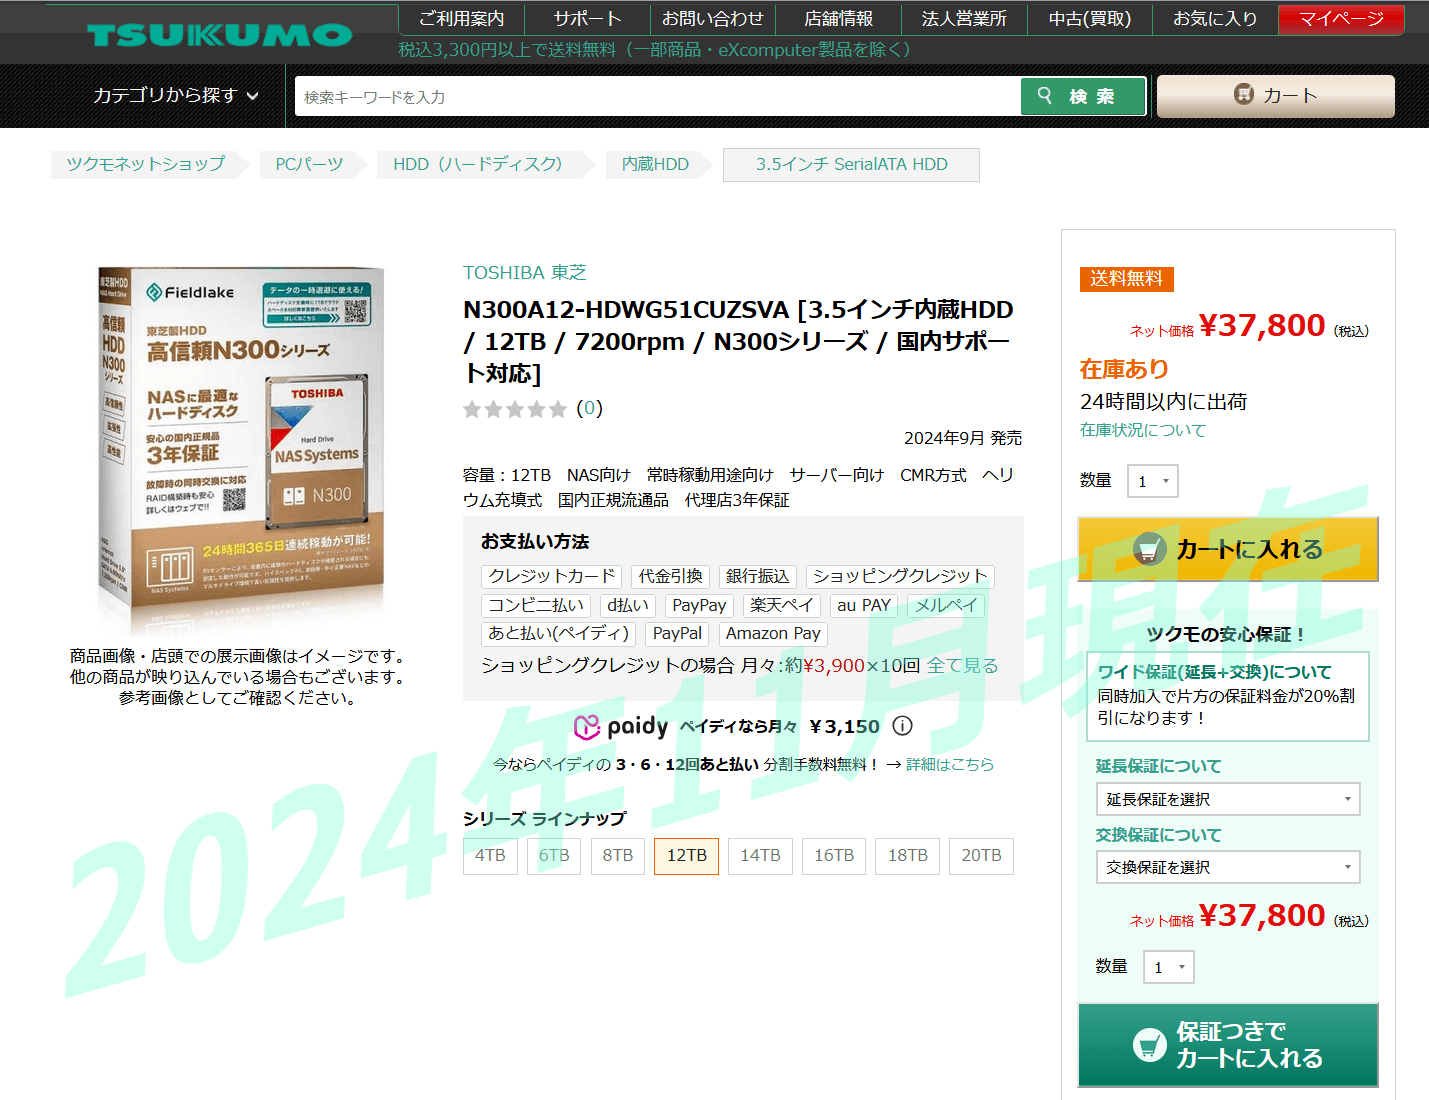
Task: Click クレジットカード payment tag
Action: [x=552, y=577]
